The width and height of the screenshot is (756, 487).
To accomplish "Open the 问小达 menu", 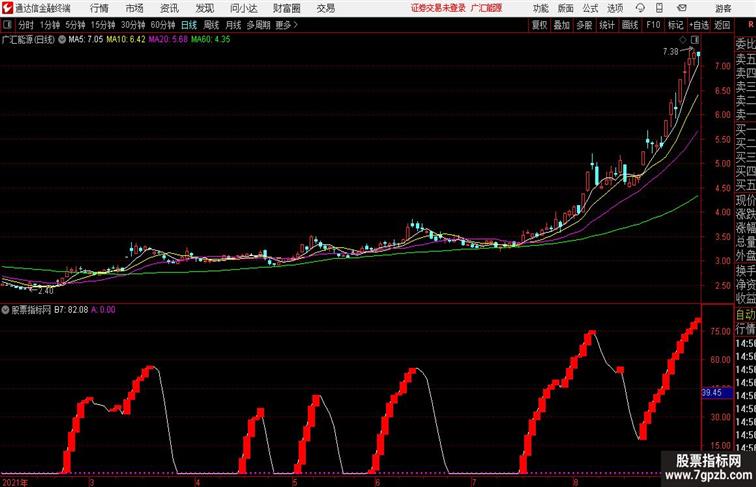I will pos(243,8).
